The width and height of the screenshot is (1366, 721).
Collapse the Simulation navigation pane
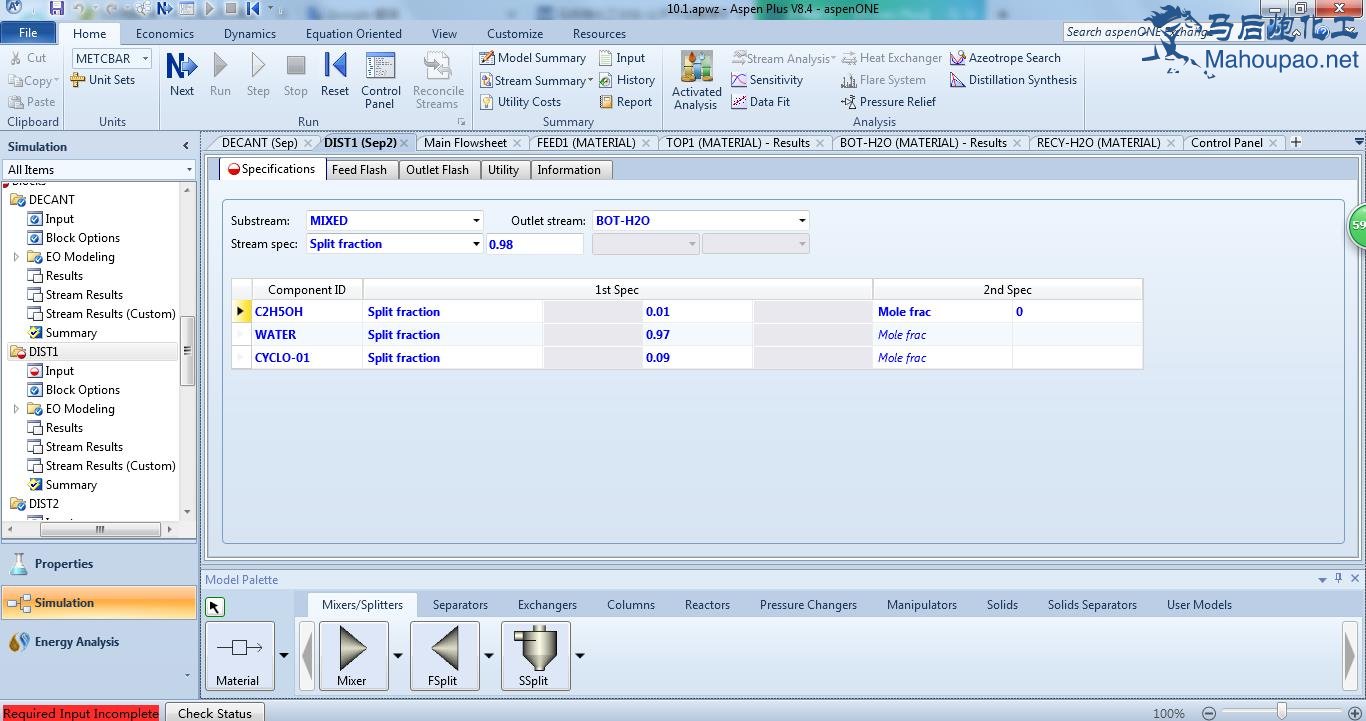pyautogui.click(x=186, y=146)
